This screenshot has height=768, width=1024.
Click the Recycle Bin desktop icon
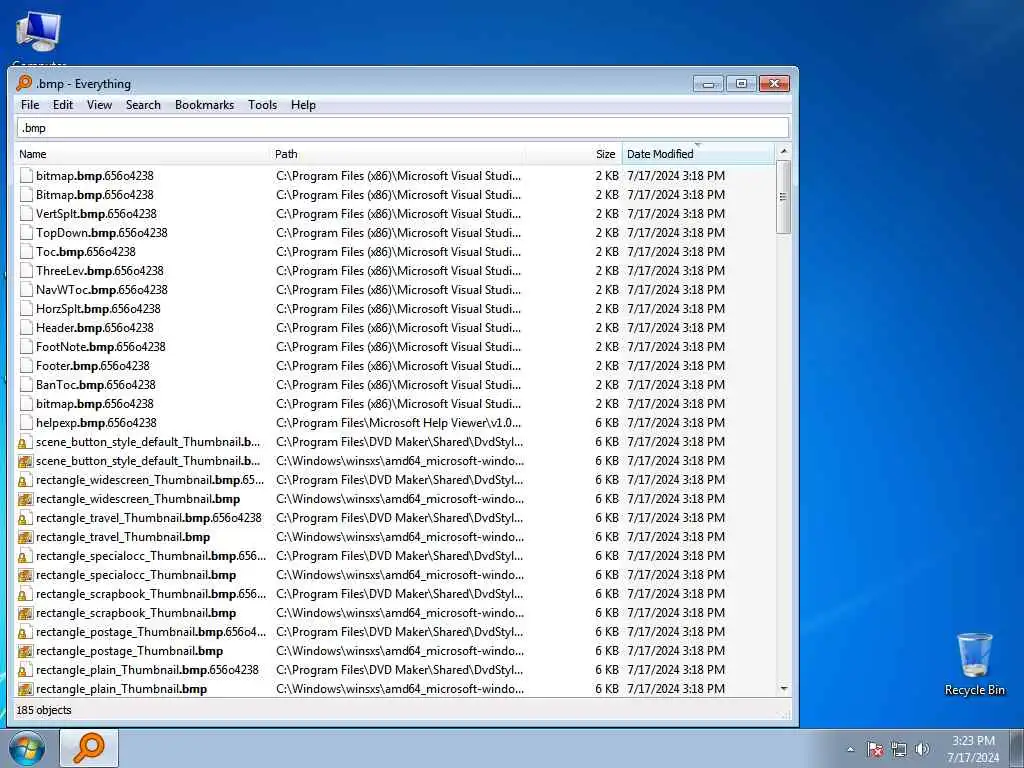(x=974, y=664)
